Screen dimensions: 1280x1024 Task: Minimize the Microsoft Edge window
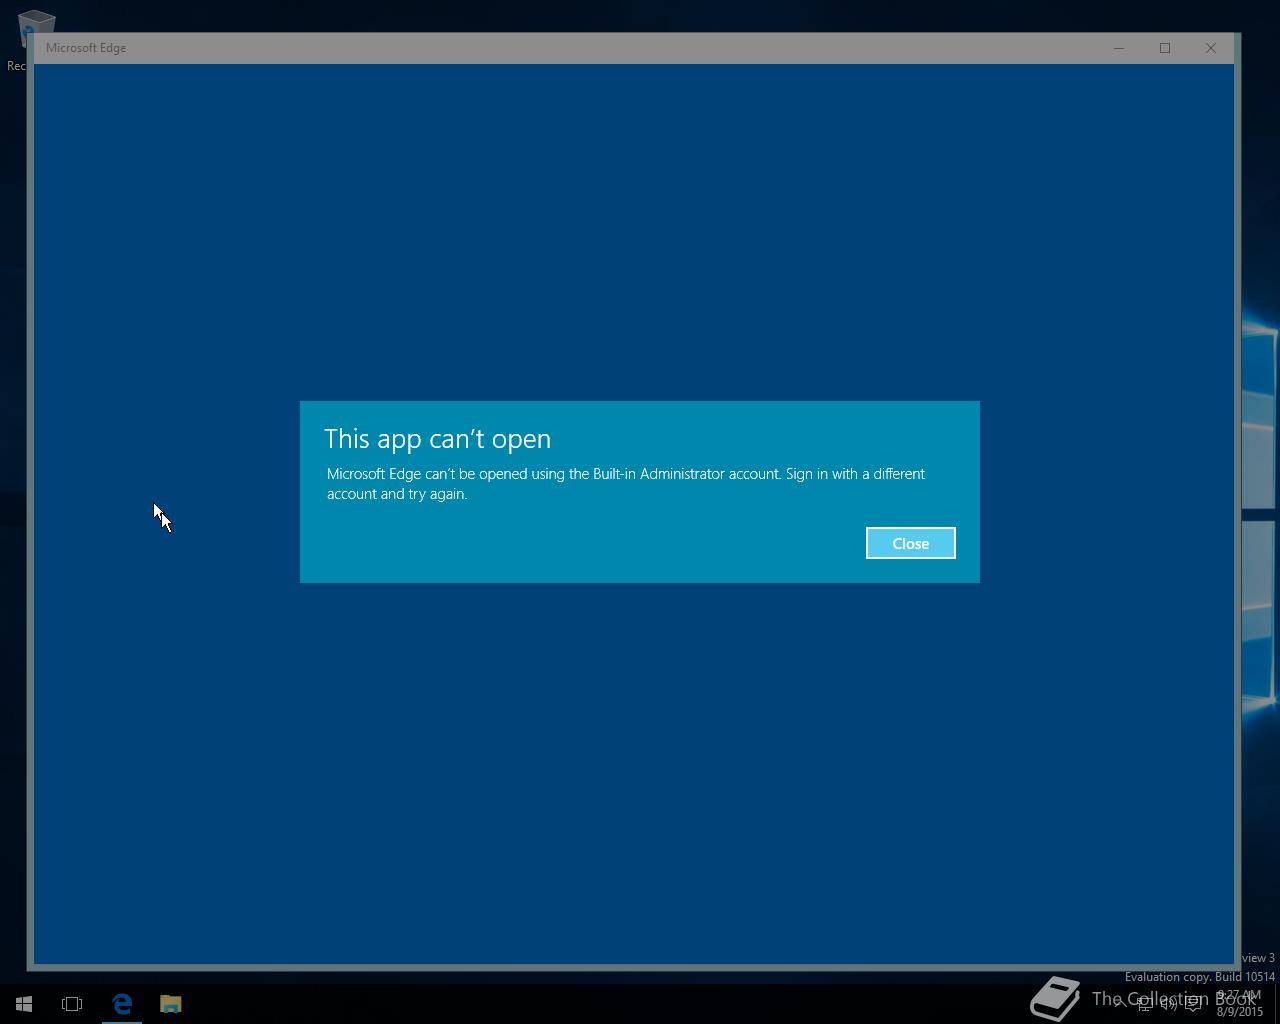pyautogui.click(x=1119, y=48)
